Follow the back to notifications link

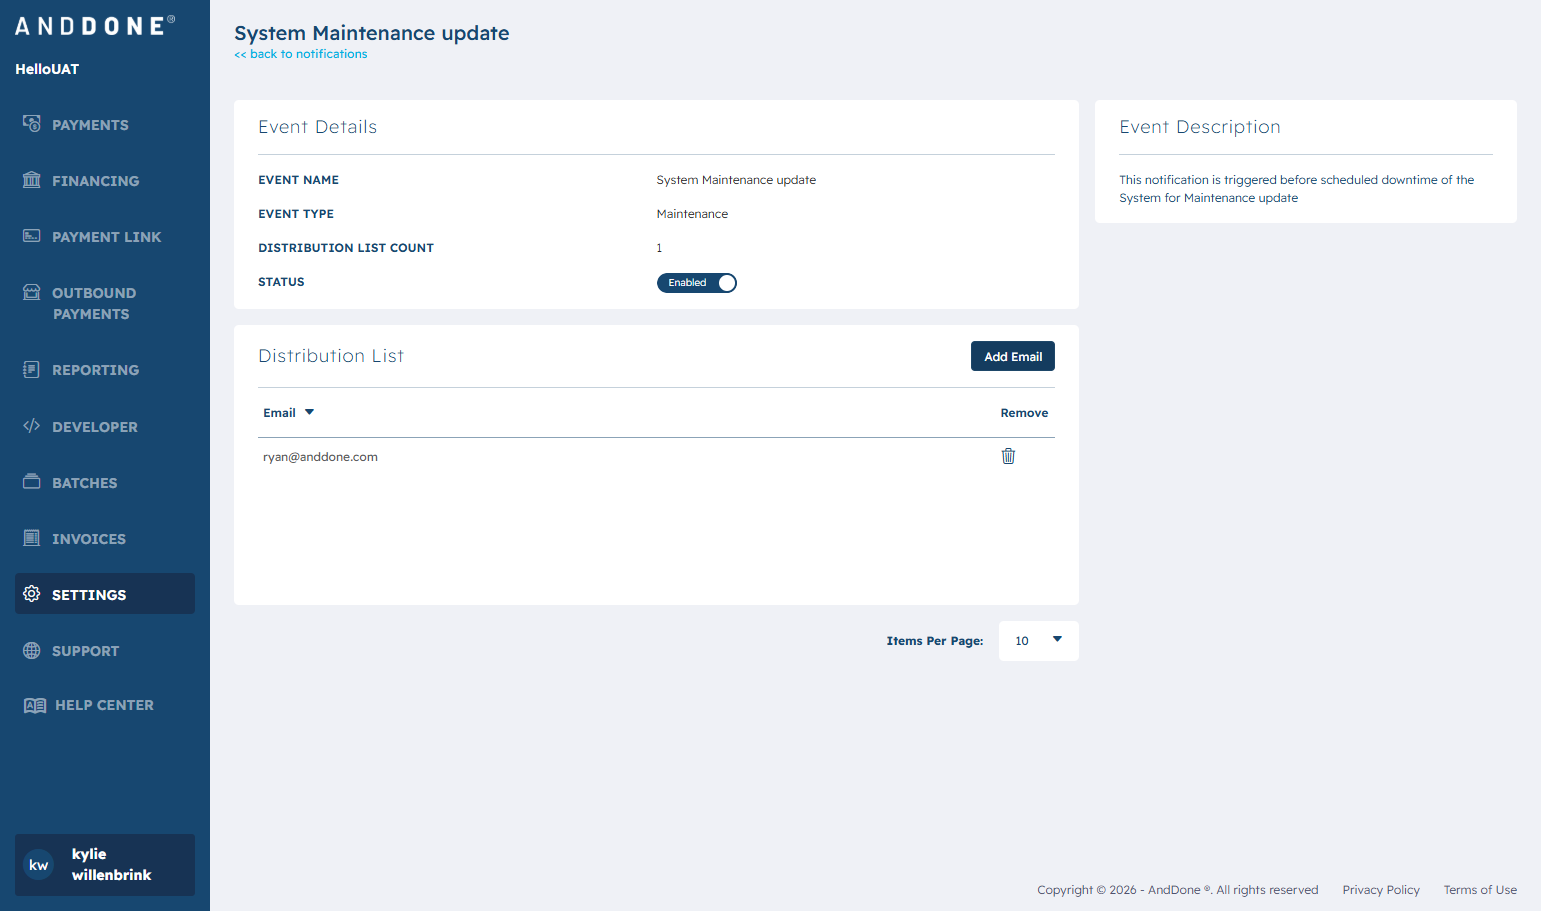pyautogui.click(x=301, y=54)
